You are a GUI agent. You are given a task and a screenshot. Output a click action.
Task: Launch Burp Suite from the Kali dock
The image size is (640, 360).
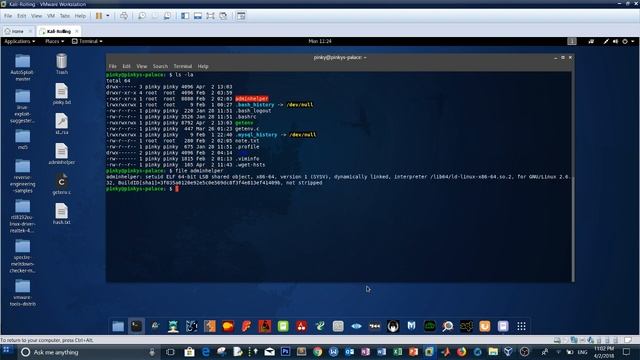pyautogui.click(x=210, y=326)
